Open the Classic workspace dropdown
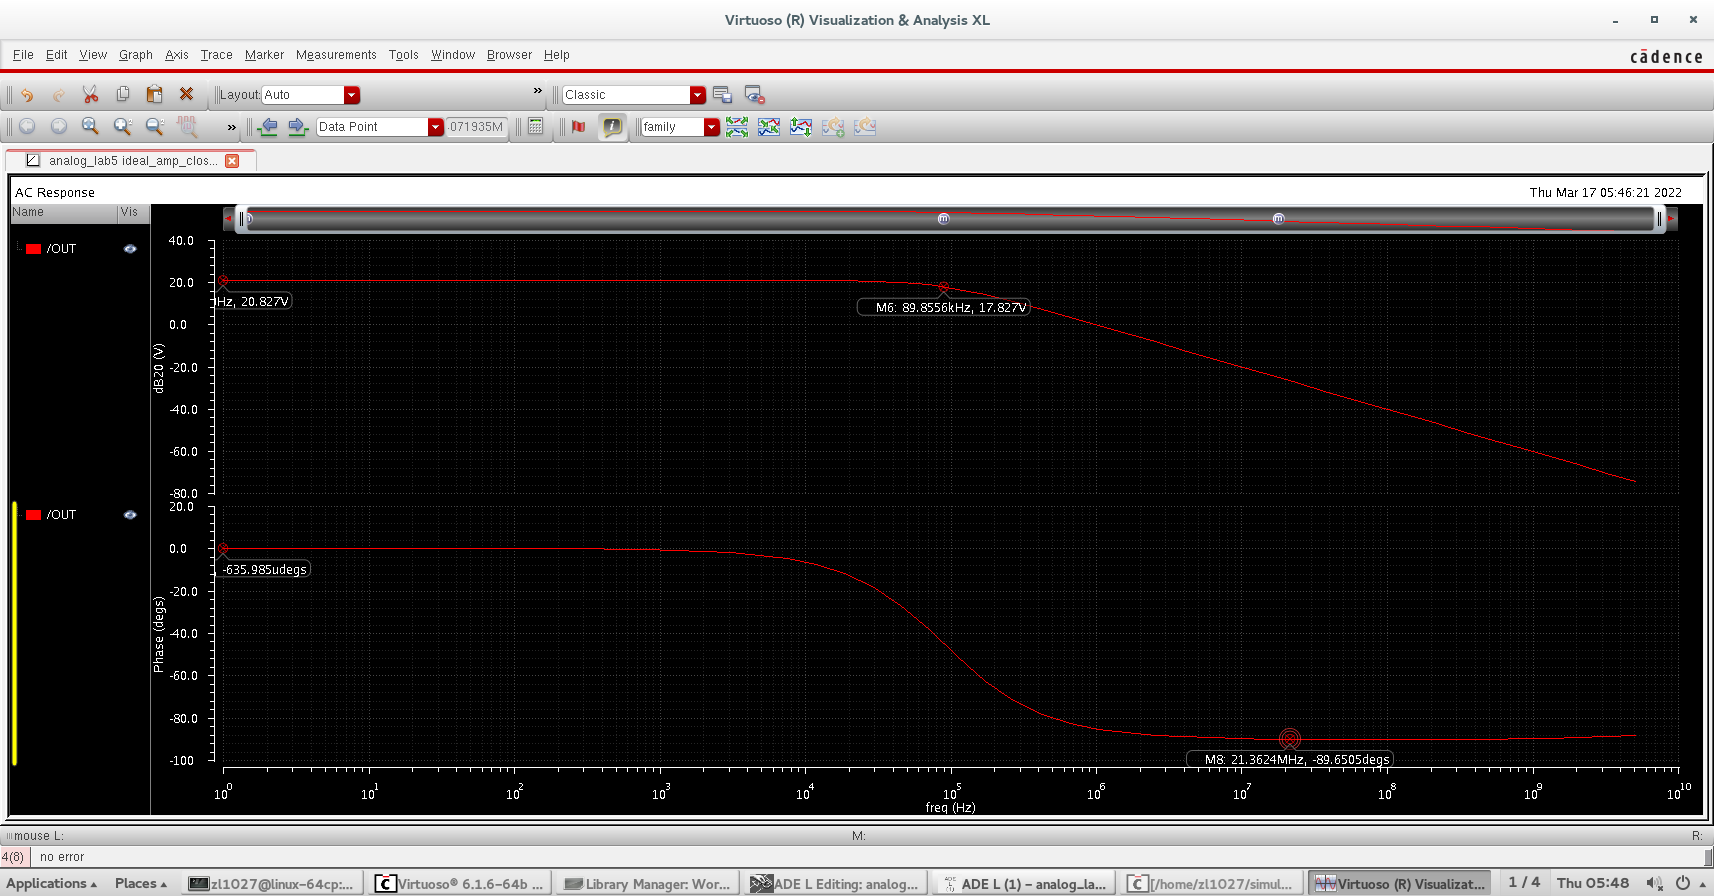Viewport: 1714px width, 896px height. (x=698, y=95)
